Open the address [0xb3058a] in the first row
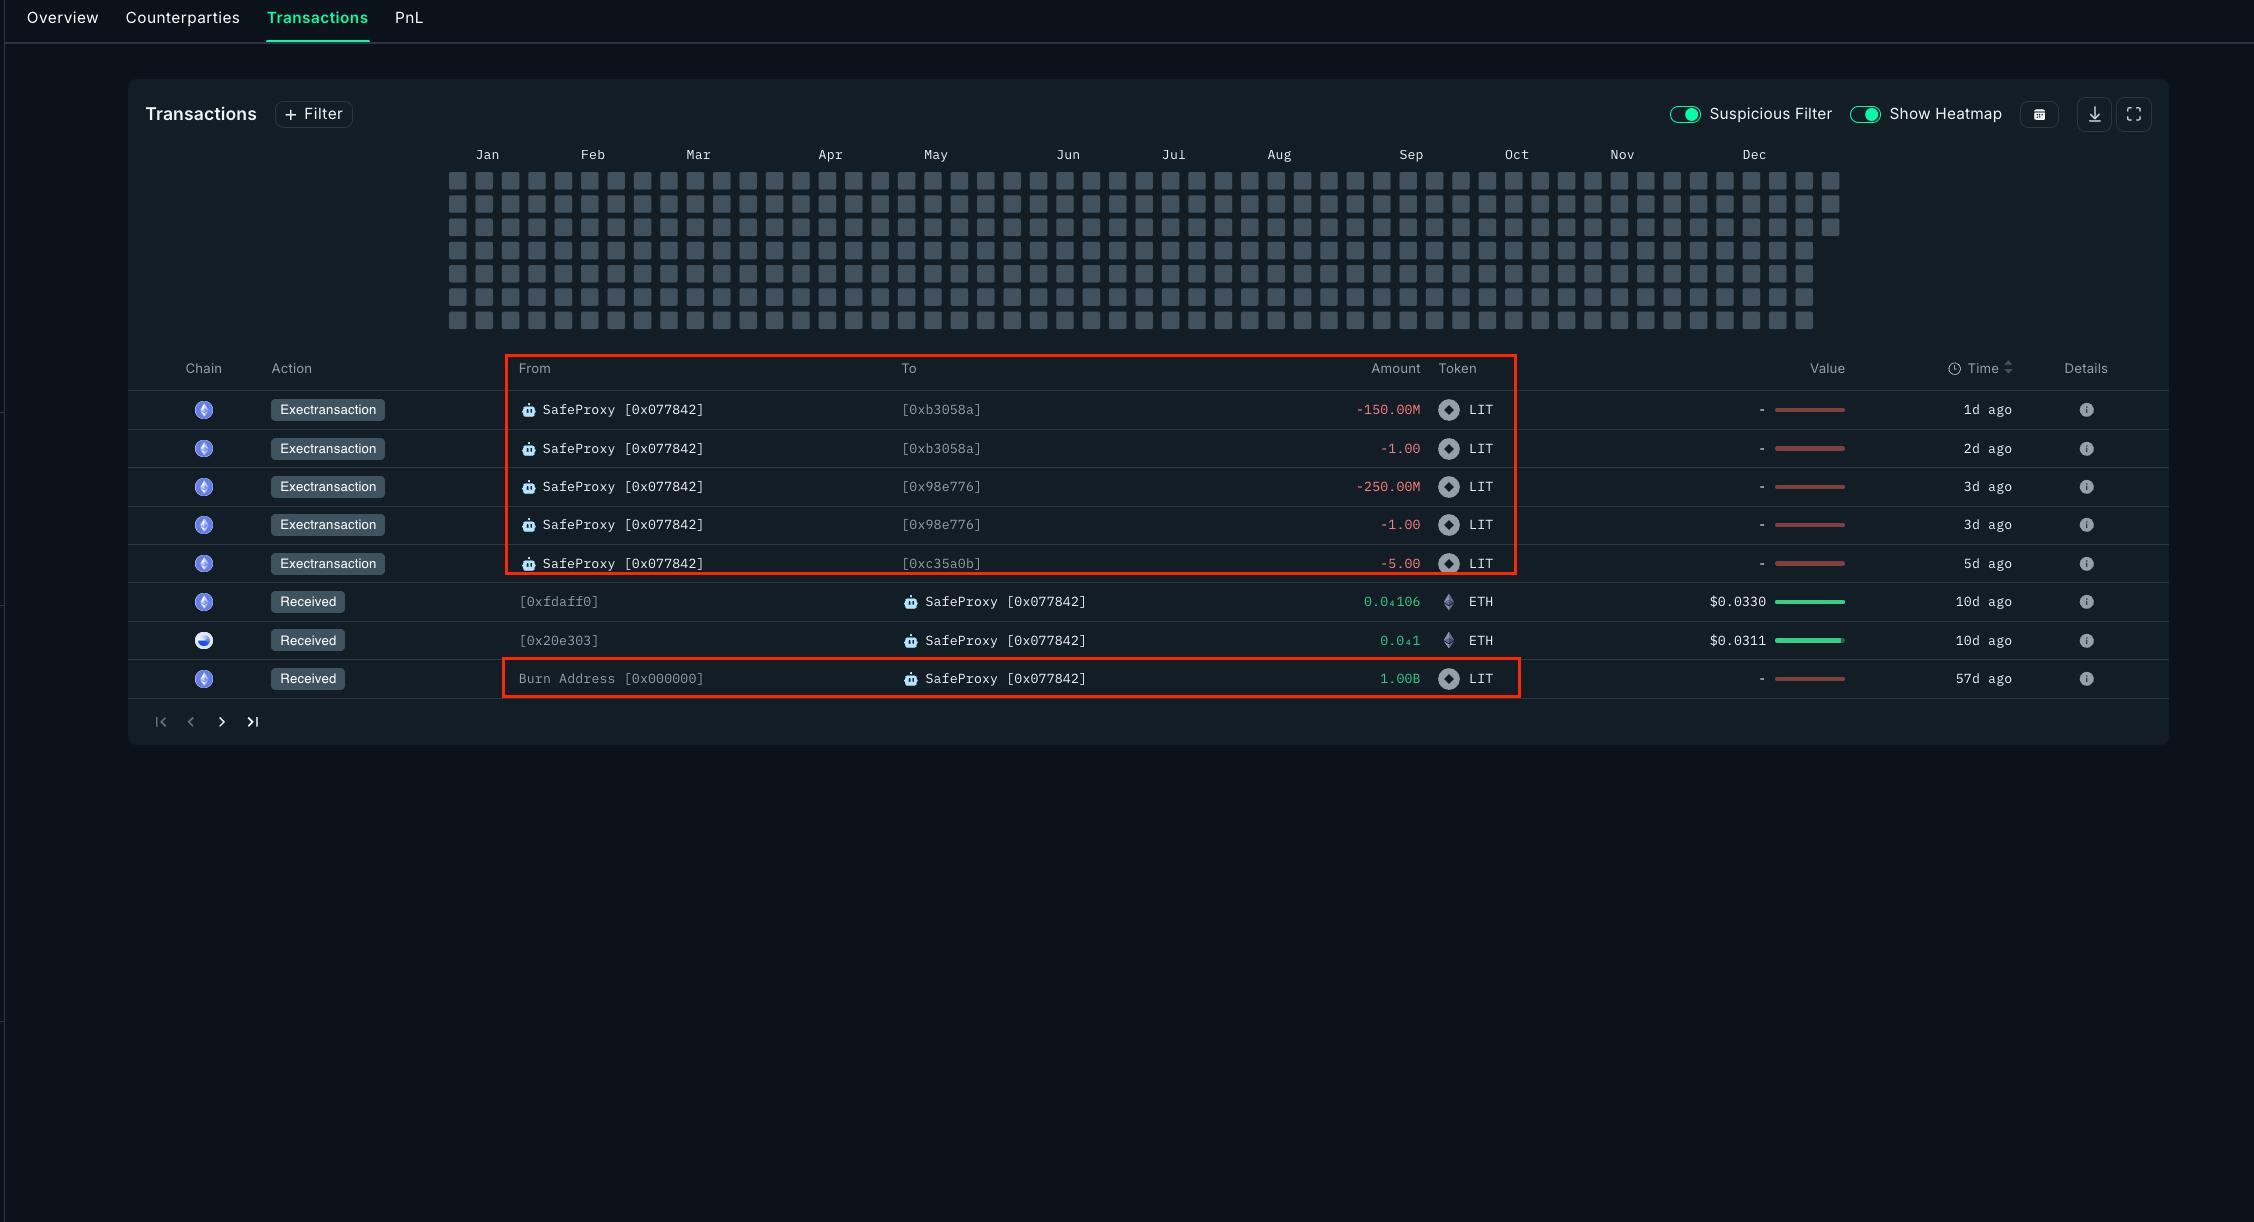The width and height of the screenshot is (2254, 1222). click(x=941, y=410)
